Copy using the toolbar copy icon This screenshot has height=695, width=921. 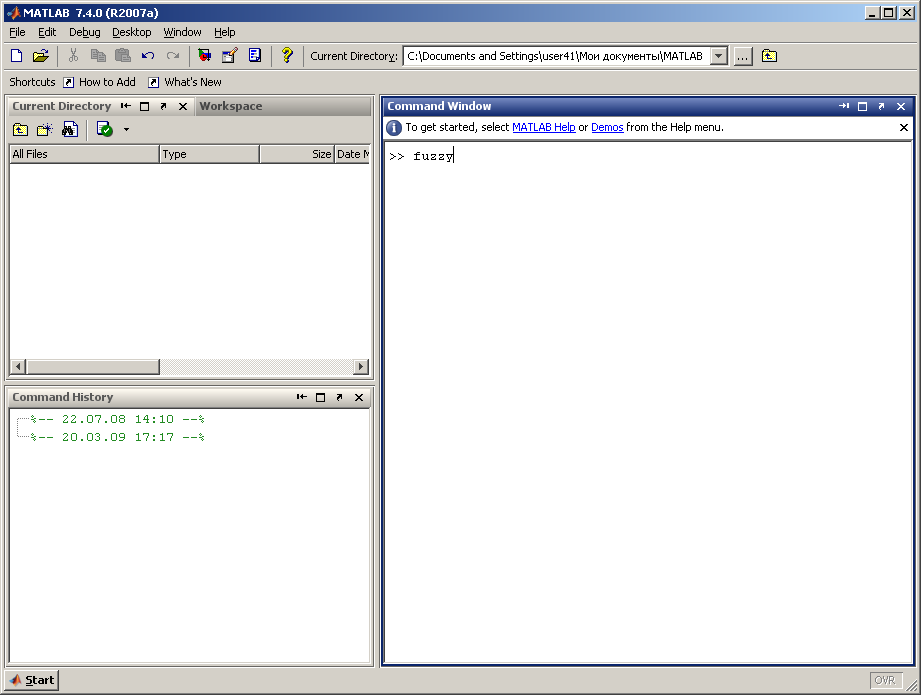(x=98, y=56)
